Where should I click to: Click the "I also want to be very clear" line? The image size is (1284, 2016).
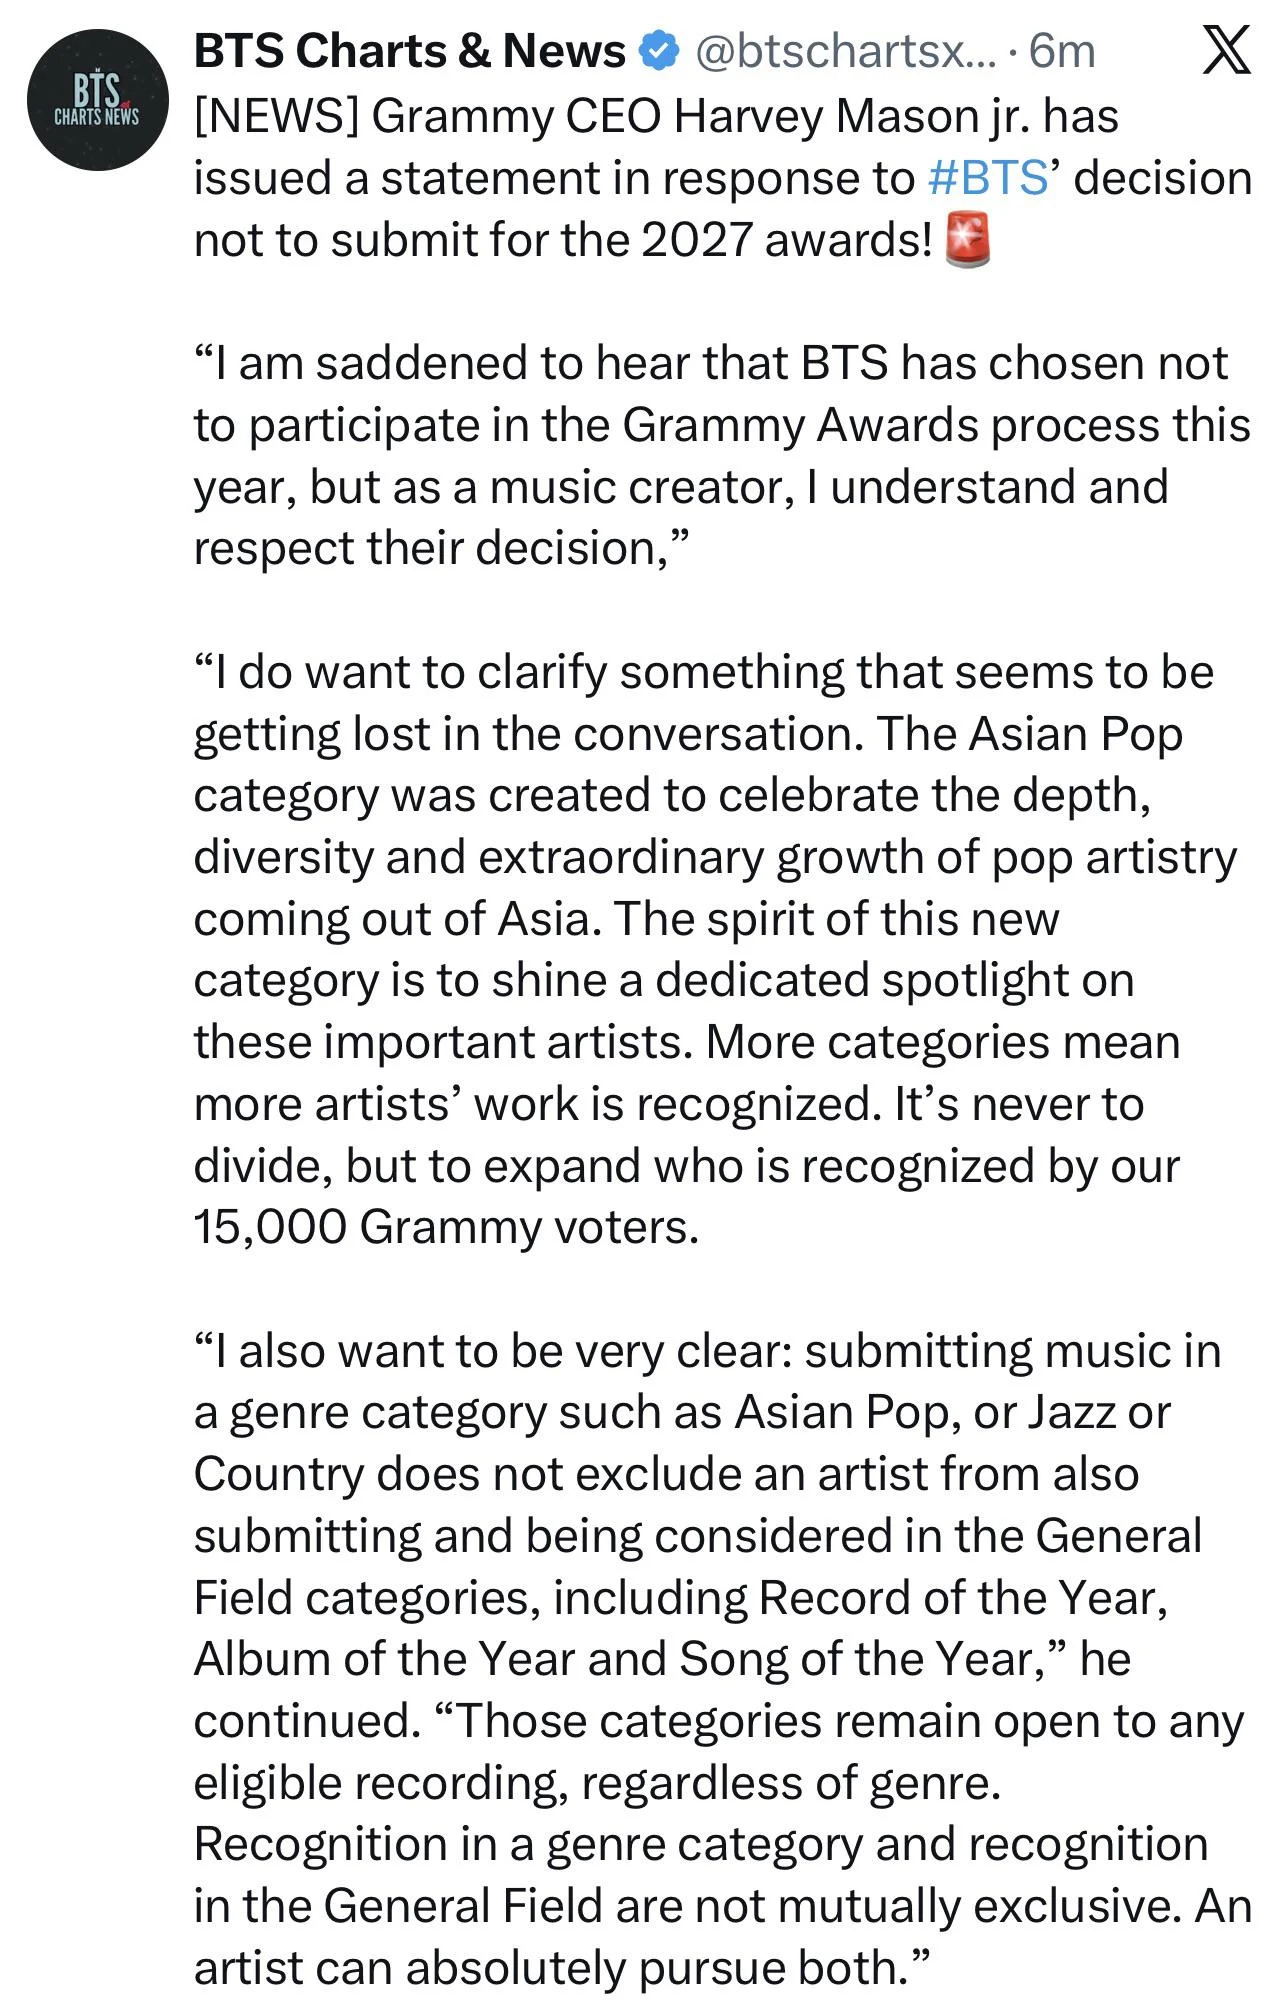pos(707,1351)
